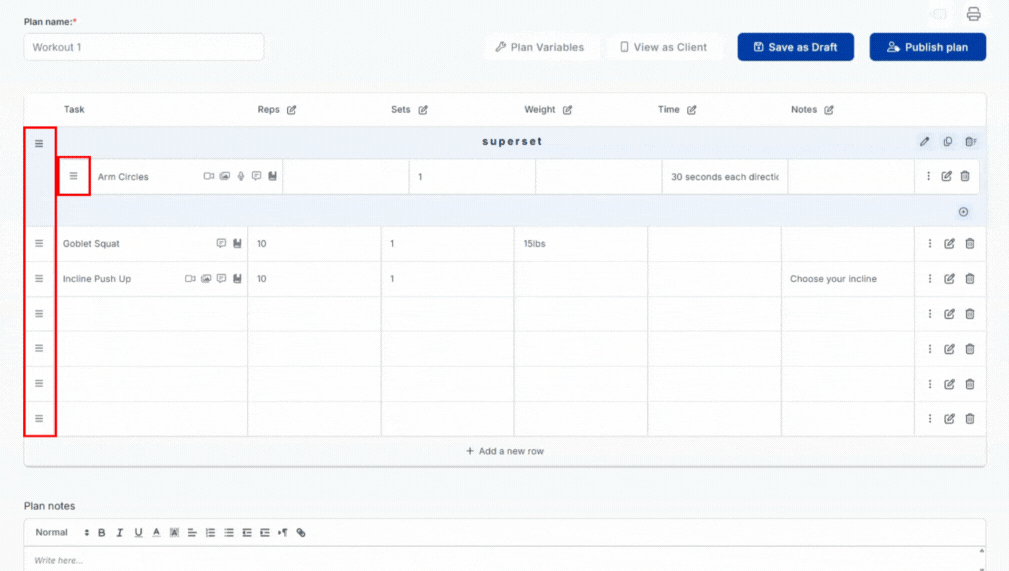Grab the superset drag handle
This screenshot has width=1009, height=571.
(39, 144)
